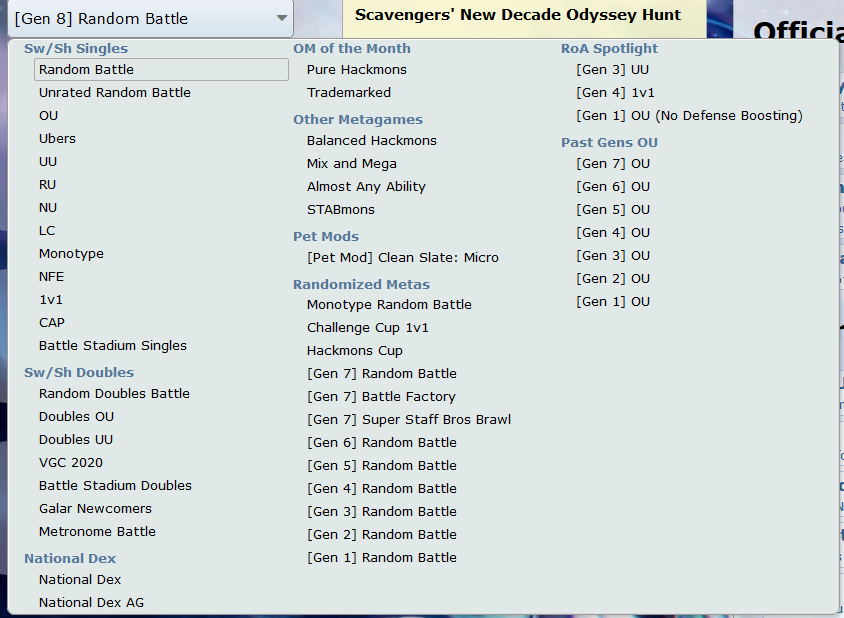
Task: Open the [Gen 8] Random Battle format dropdown
Action: [x=150, y=19]
